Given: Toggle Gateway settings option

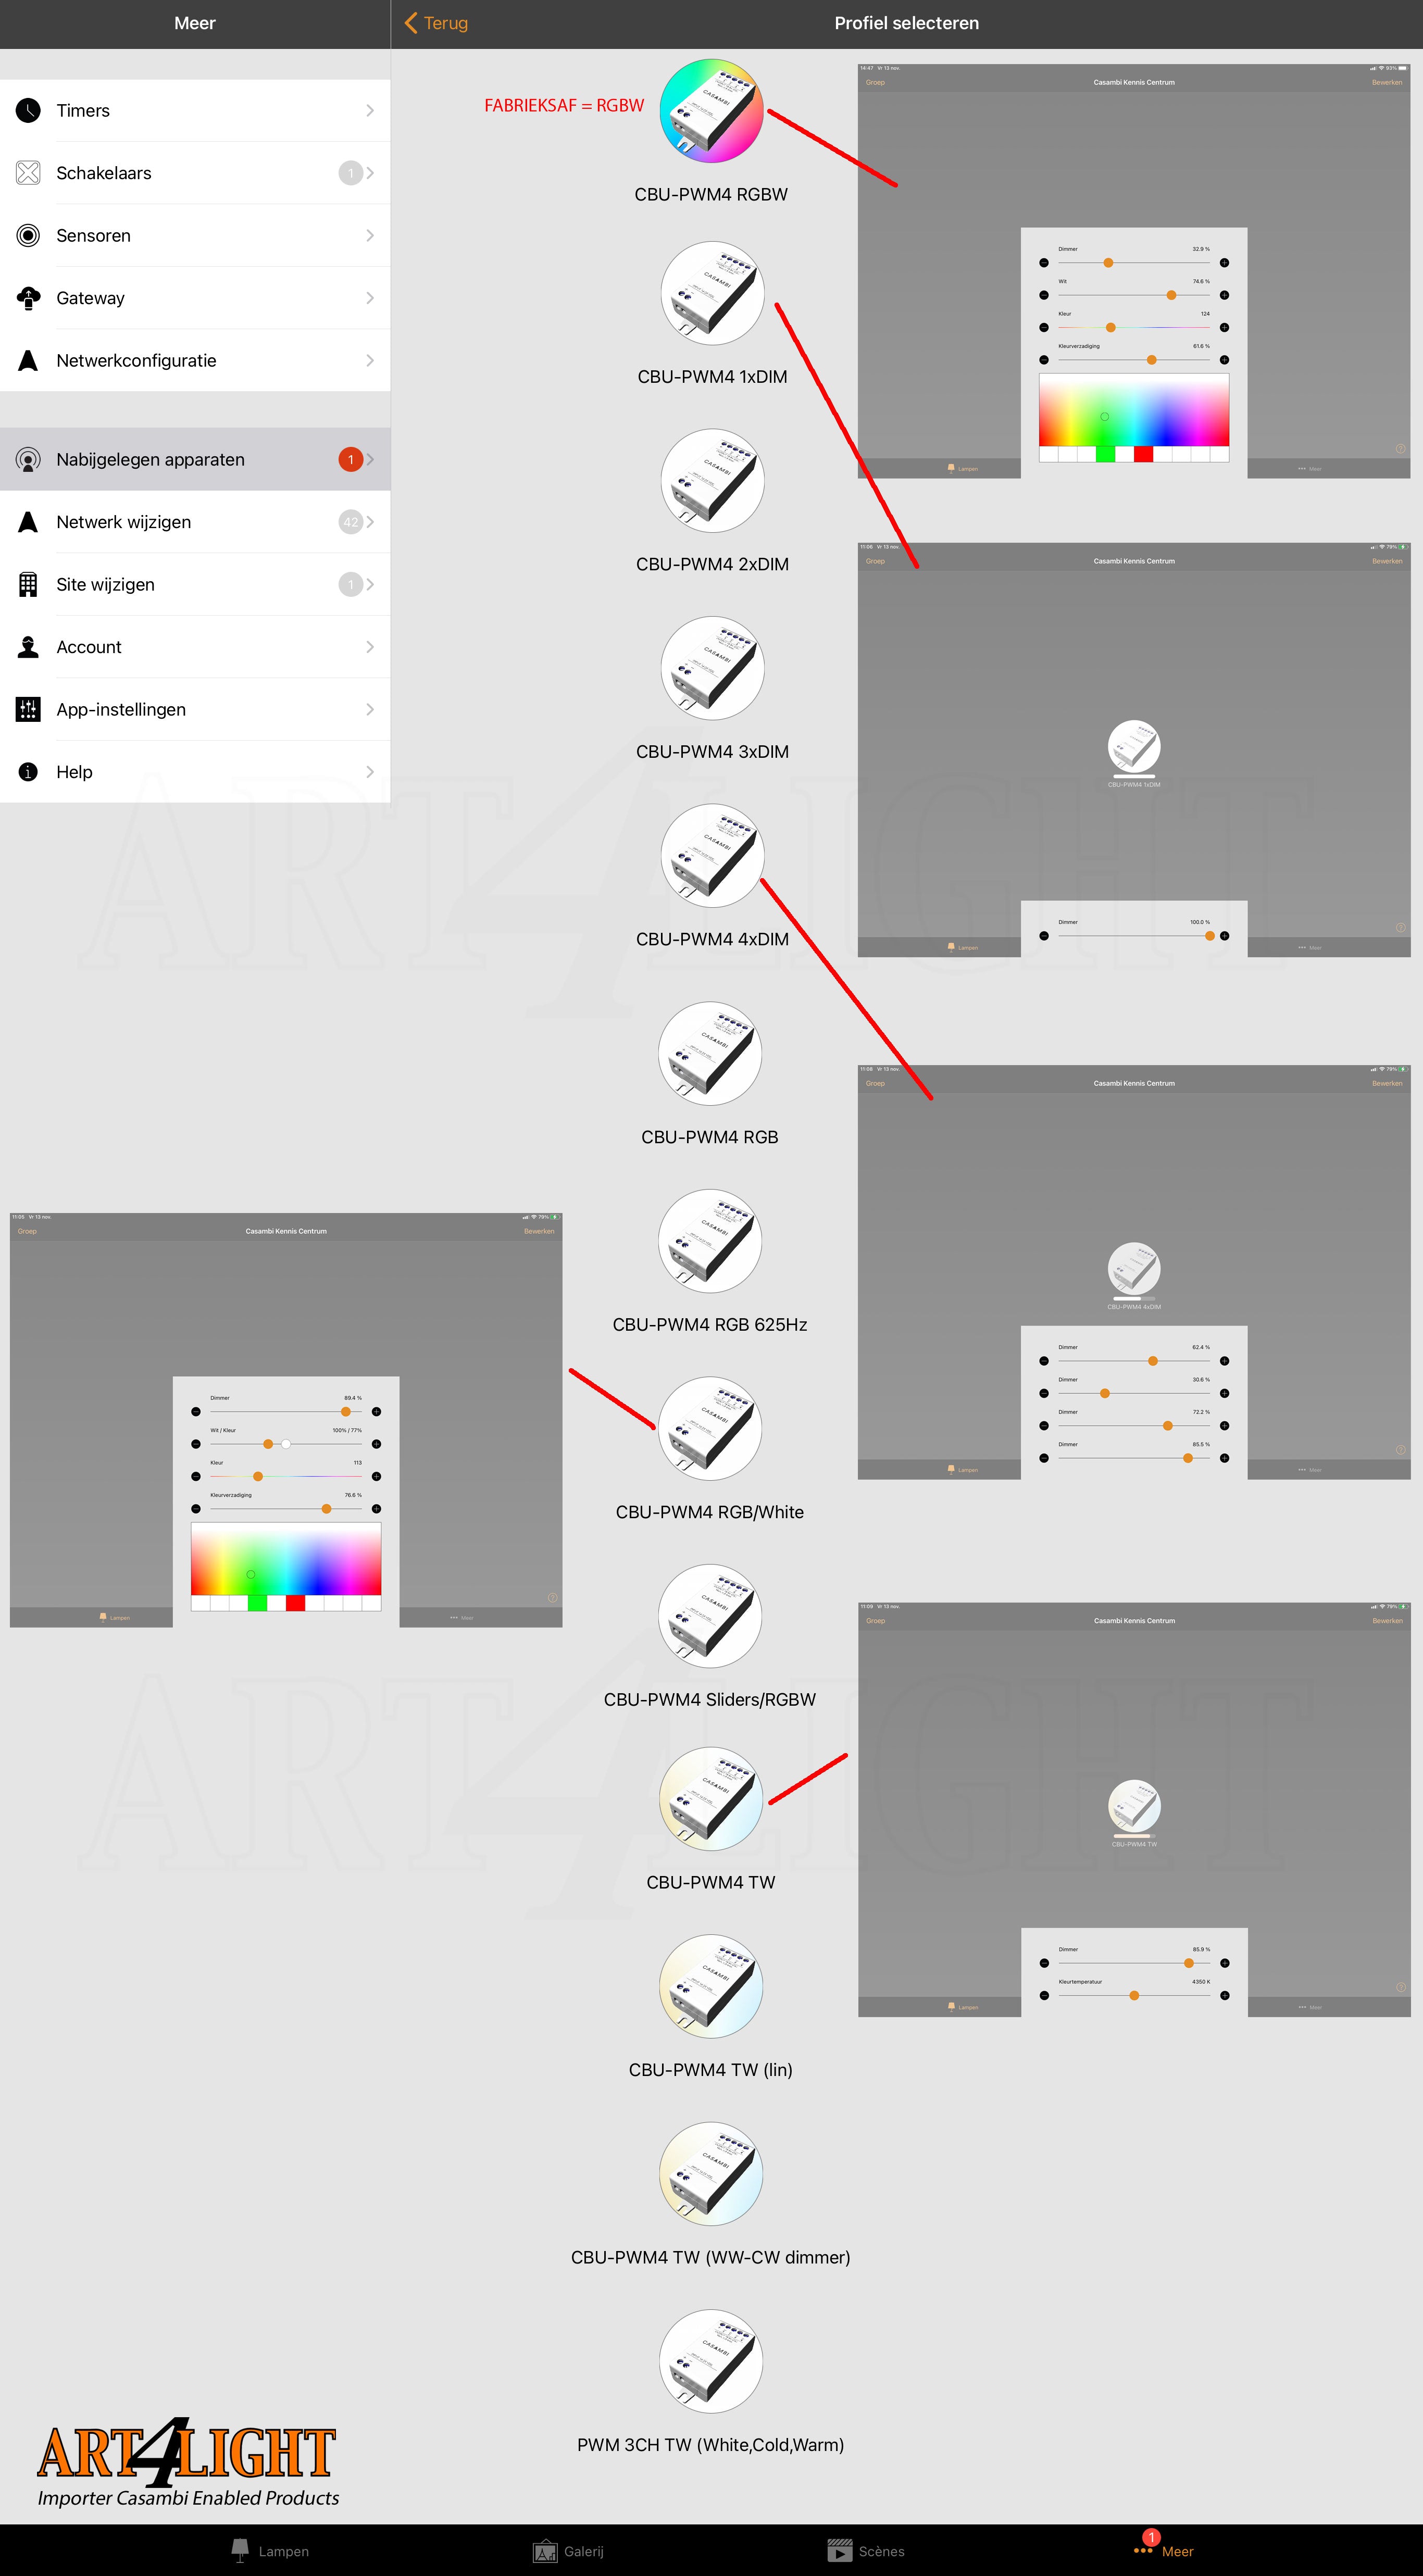Looking at the screenshot, I should [198, 296].
